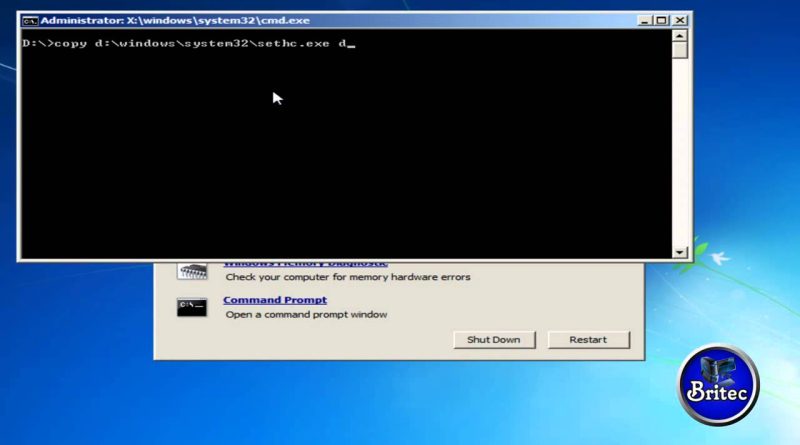Click the Restart button
The width and height of the screenshot is (800, 445).
coord(588,340)
